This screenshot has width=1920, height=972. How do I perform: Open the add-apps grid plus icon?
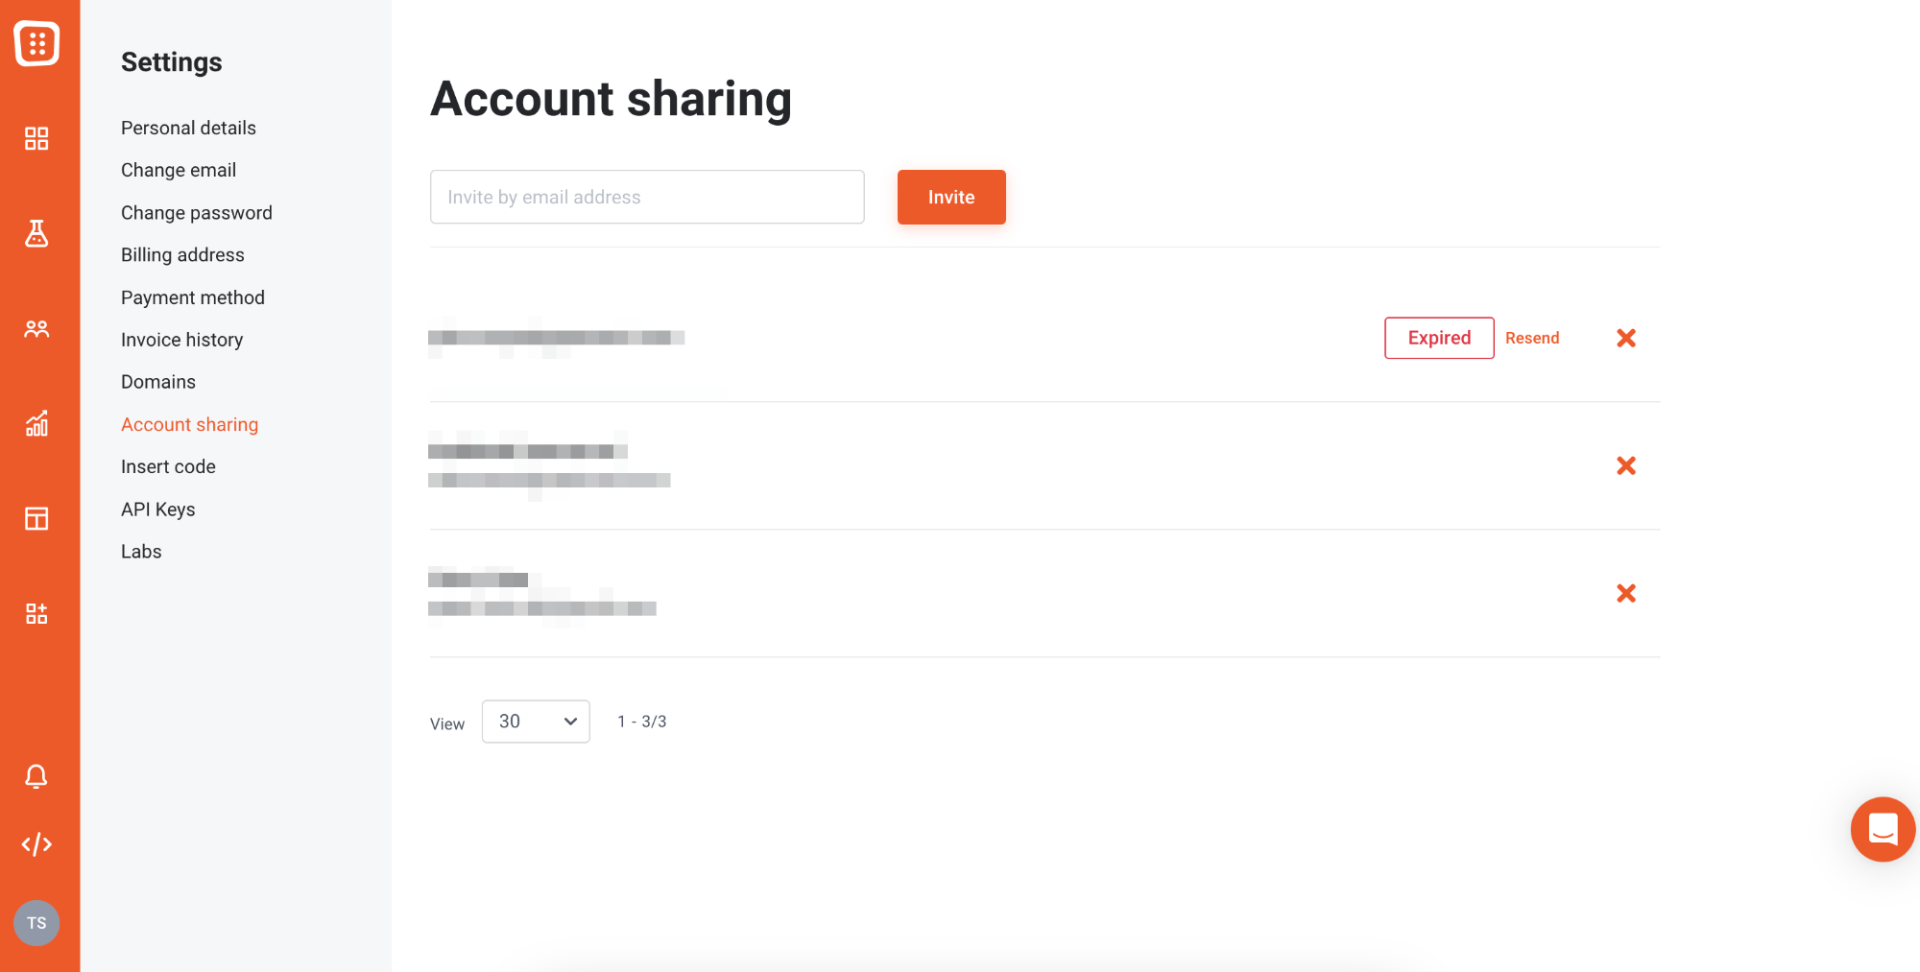coord(37,613)
